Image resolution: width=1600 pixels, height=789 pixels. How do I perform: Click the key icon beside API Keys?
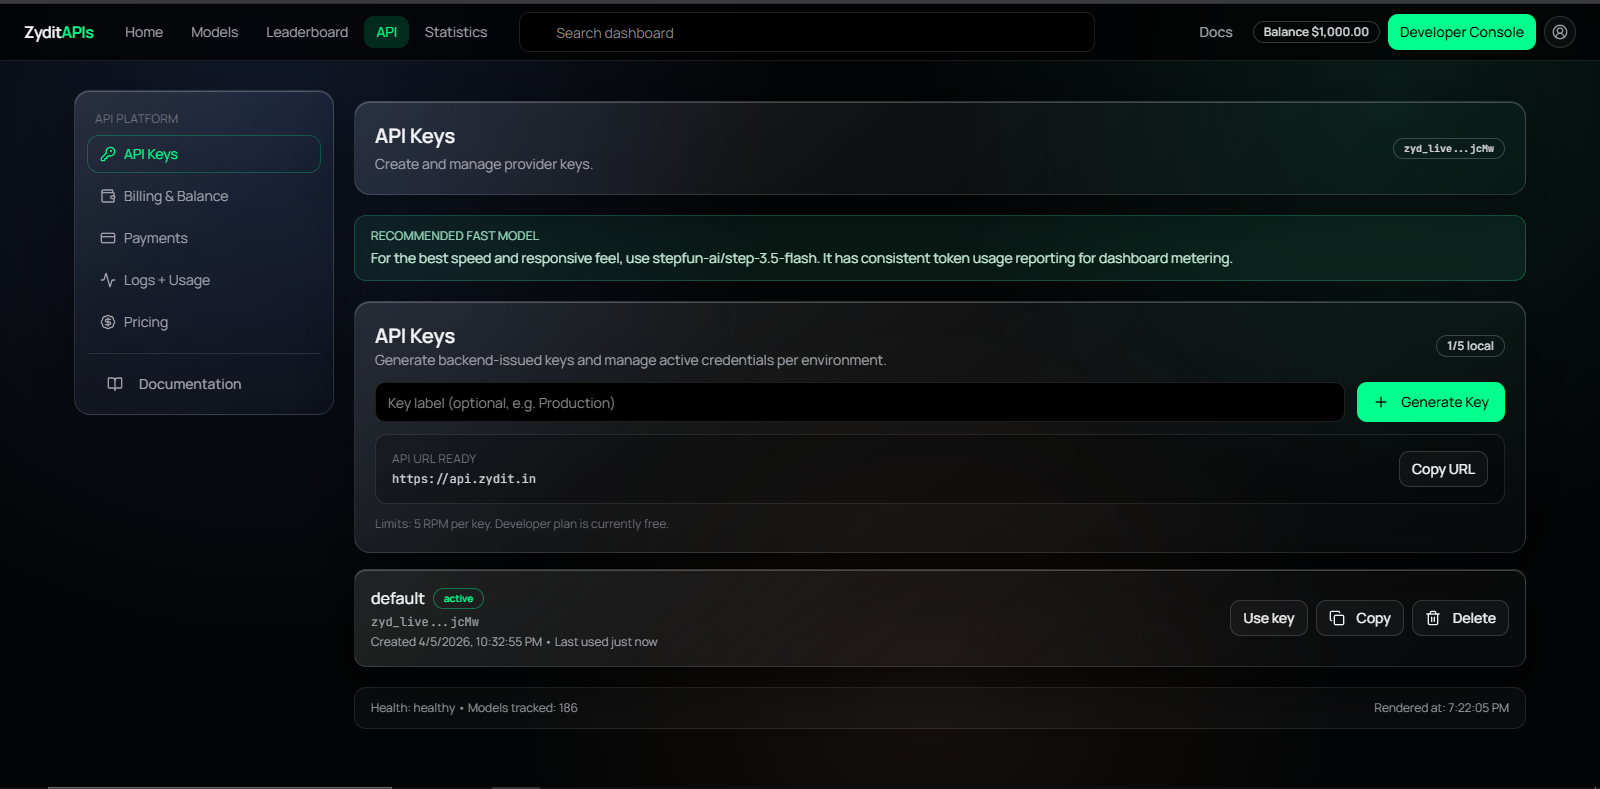point(108,154)
